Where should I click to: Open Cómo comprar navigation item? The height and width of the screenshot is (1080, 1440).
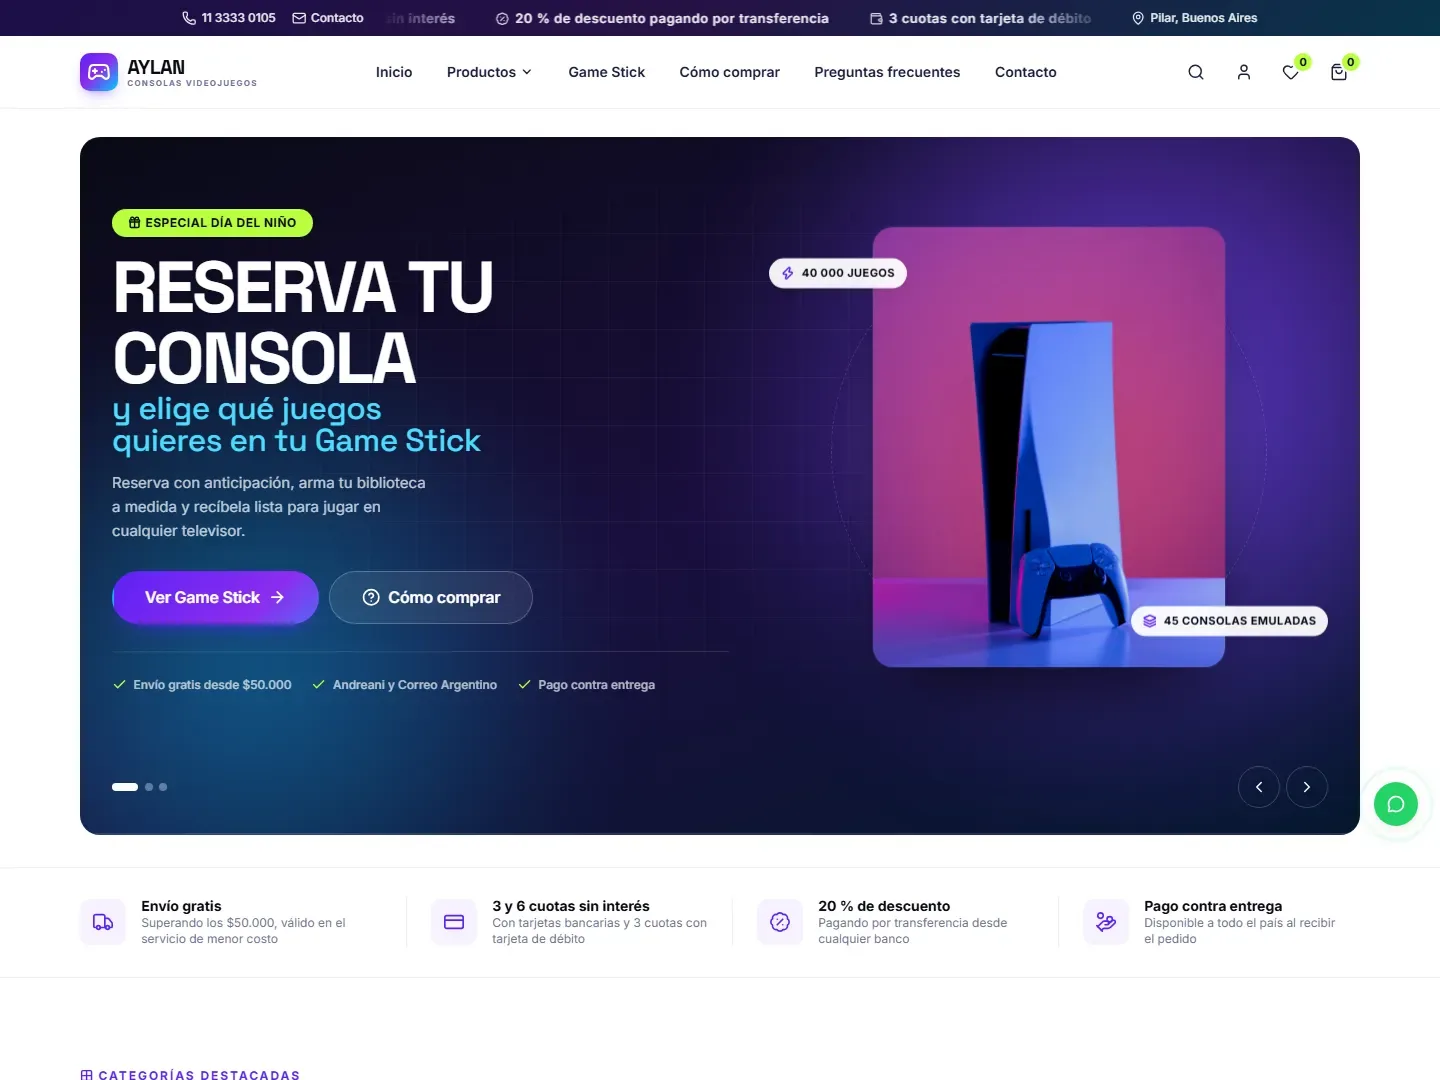tap(730, 72)
